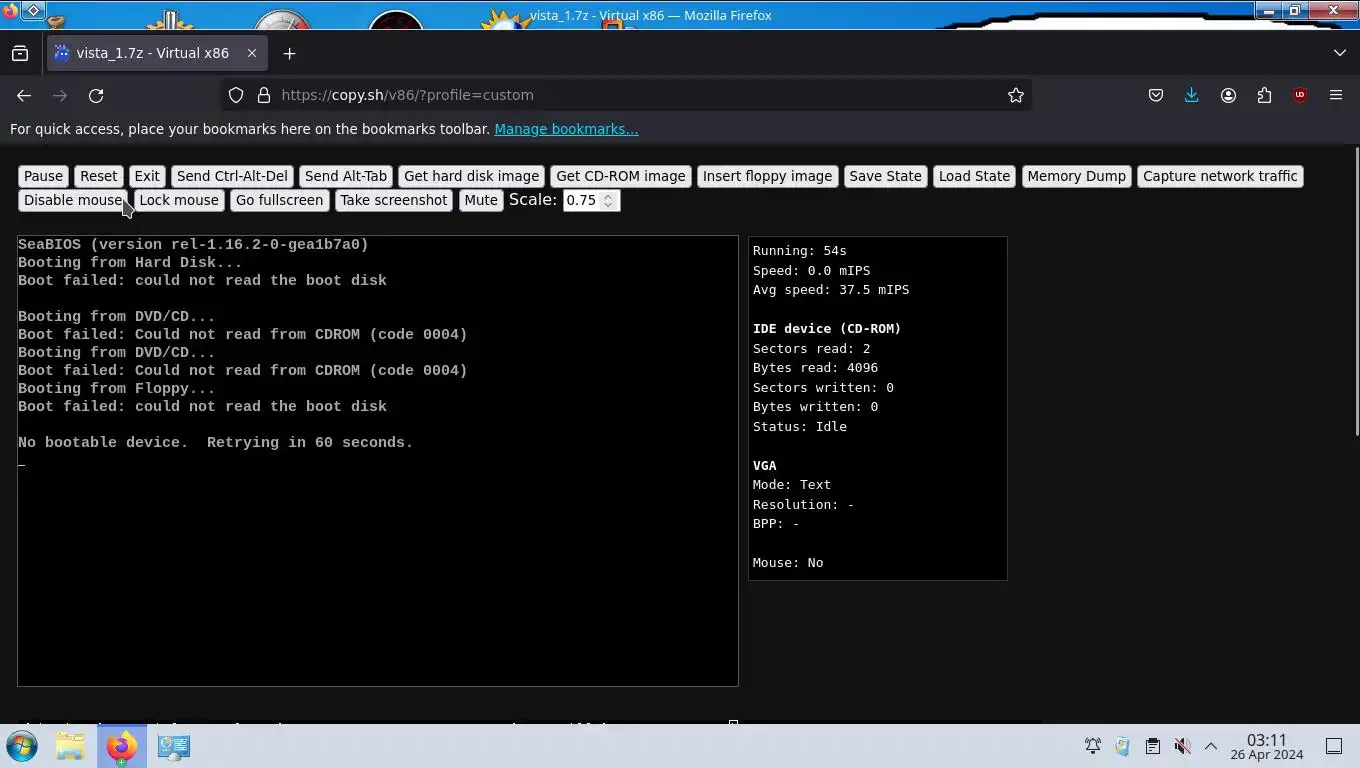Close the vista_1.7z Virtual x86 tab

pyautogui.click(x=252, y=53)
